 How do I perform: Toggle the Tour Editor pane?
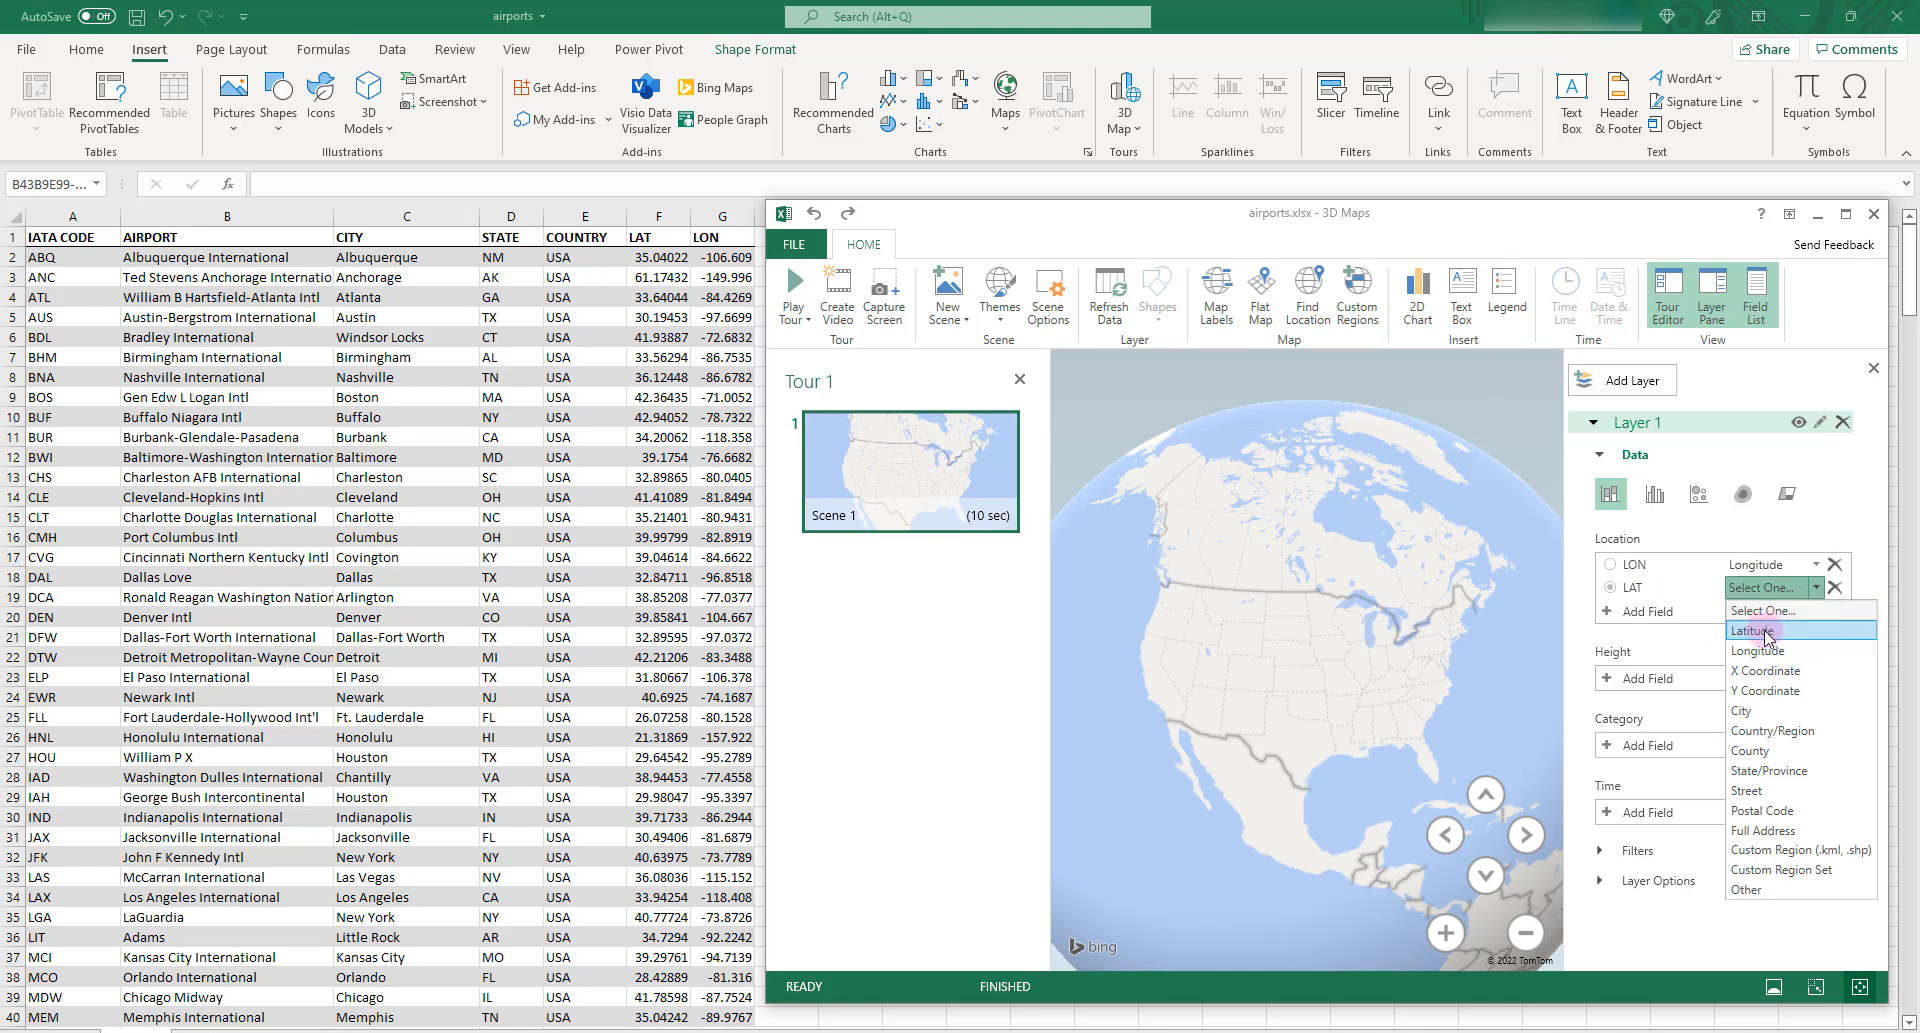(1668, 296)
